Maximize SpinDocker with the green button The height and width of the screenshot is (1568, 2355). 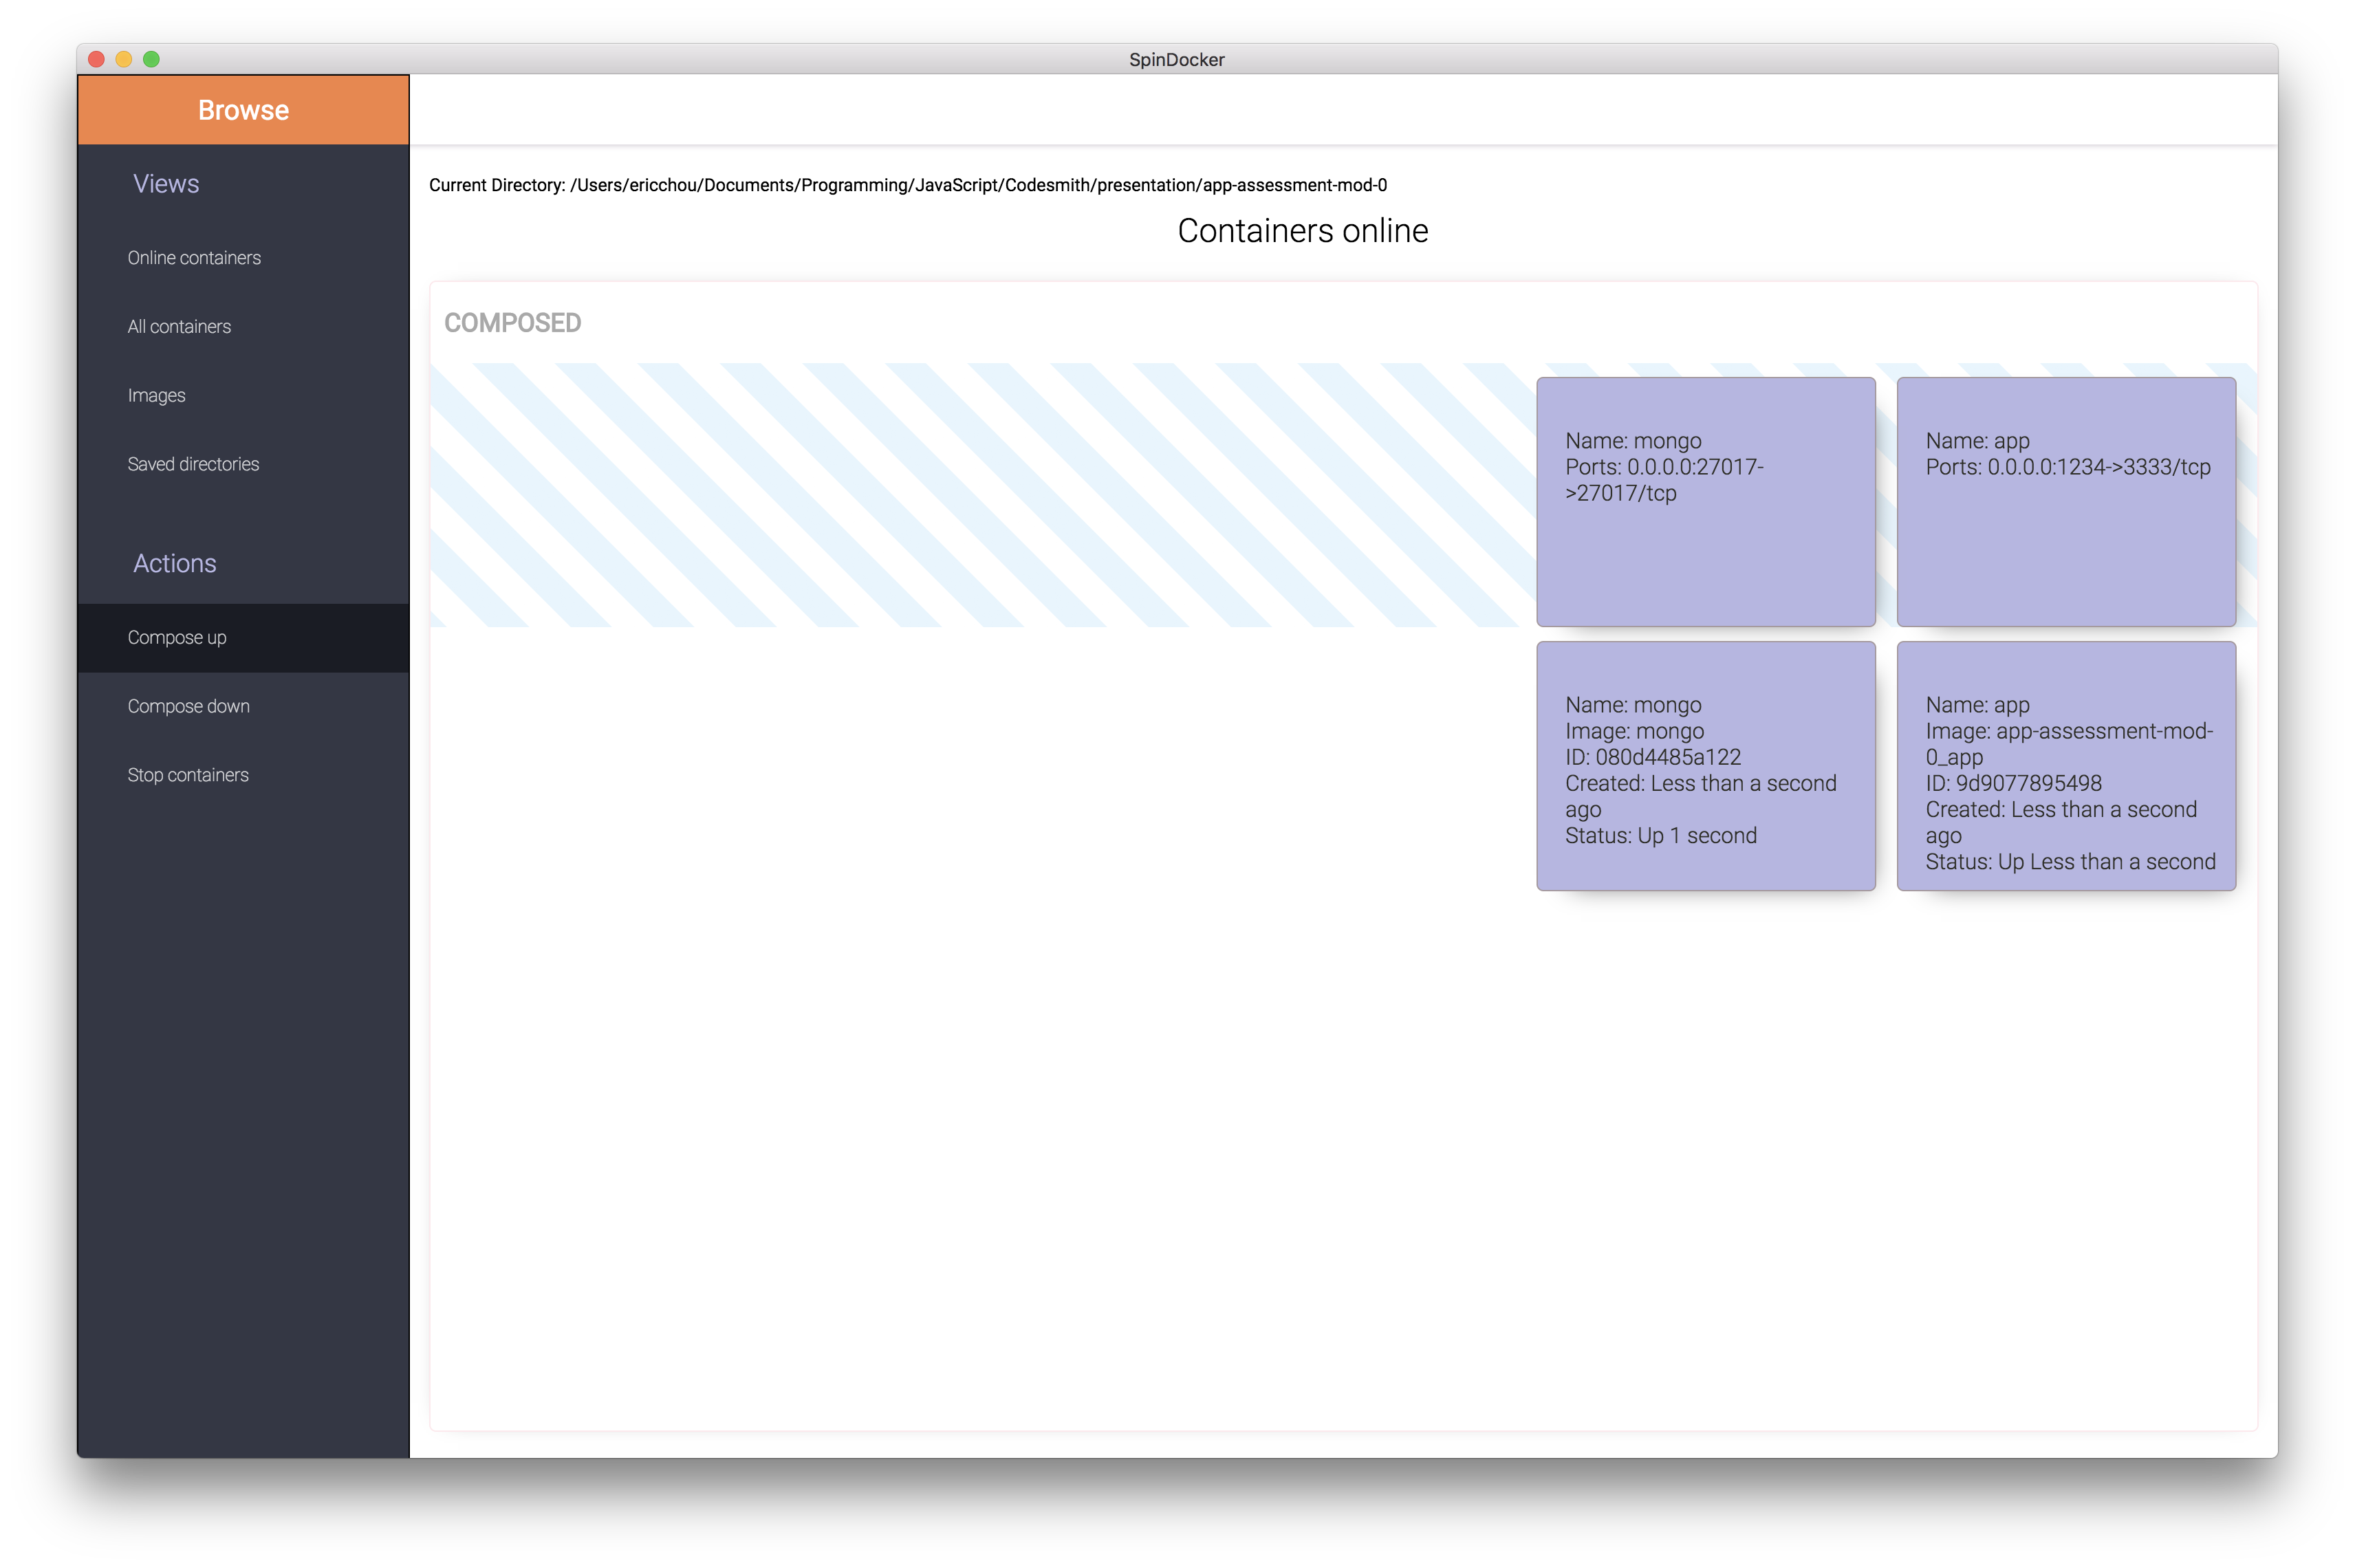click(x=152, y=59)
